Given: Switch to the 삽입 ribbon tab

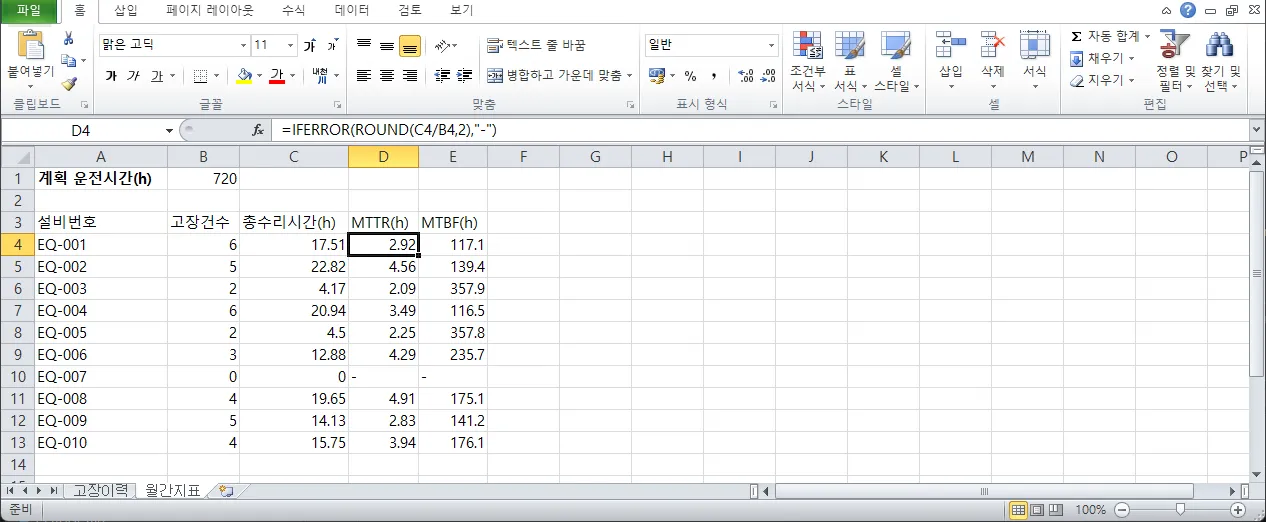Looking at the screenshot, I should 127,10.
